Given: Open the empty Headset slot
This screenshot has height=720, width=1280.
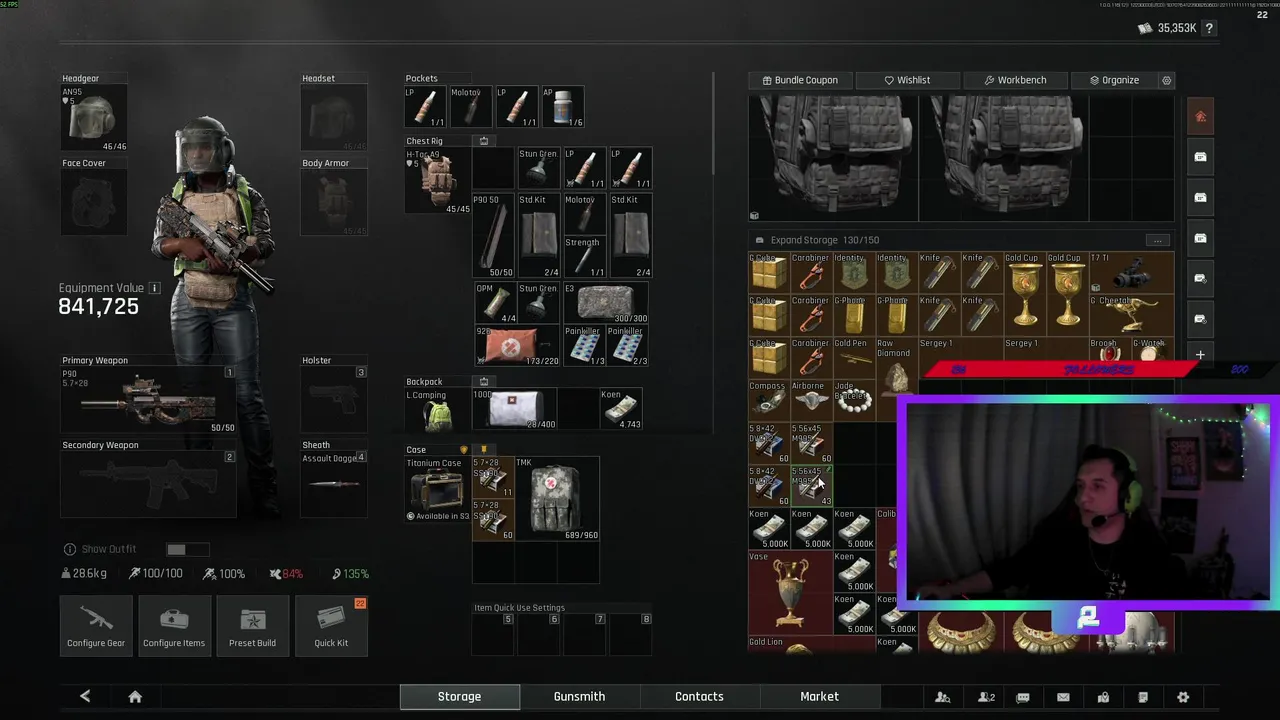Looking at the screenshot, I should (334, 119).
